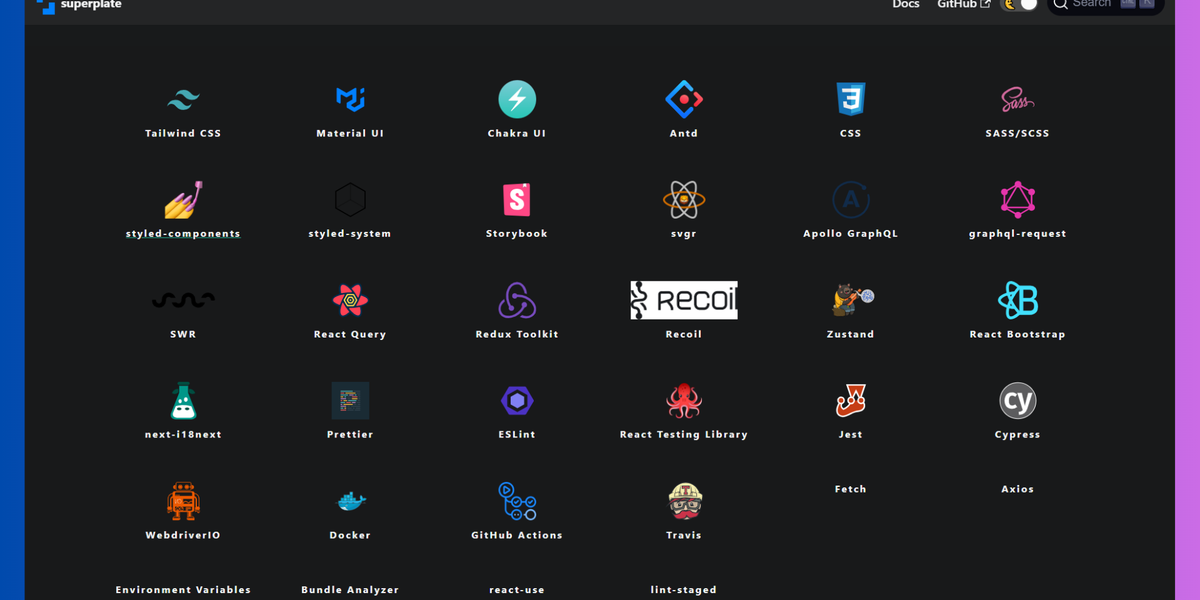Pick the SASS/SCSS pink logo
This screenshot has width=1200, height=600.
pos(1018,99)
